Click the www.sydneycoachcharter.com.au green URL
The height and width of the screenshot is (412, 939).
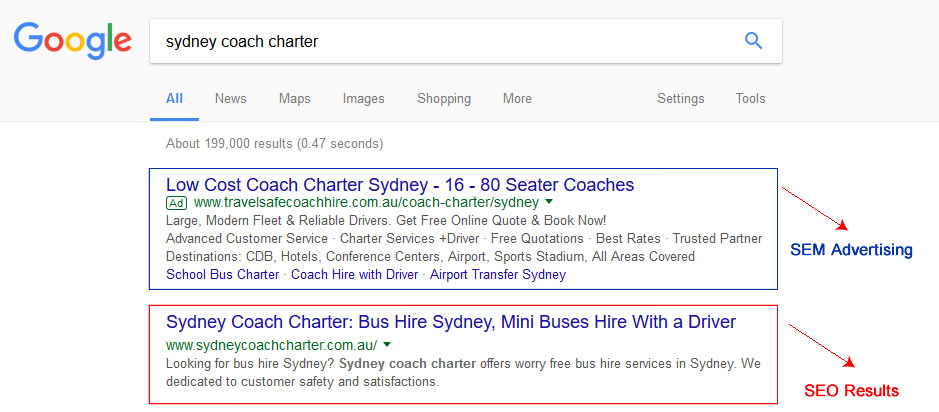tap(272, 346)
